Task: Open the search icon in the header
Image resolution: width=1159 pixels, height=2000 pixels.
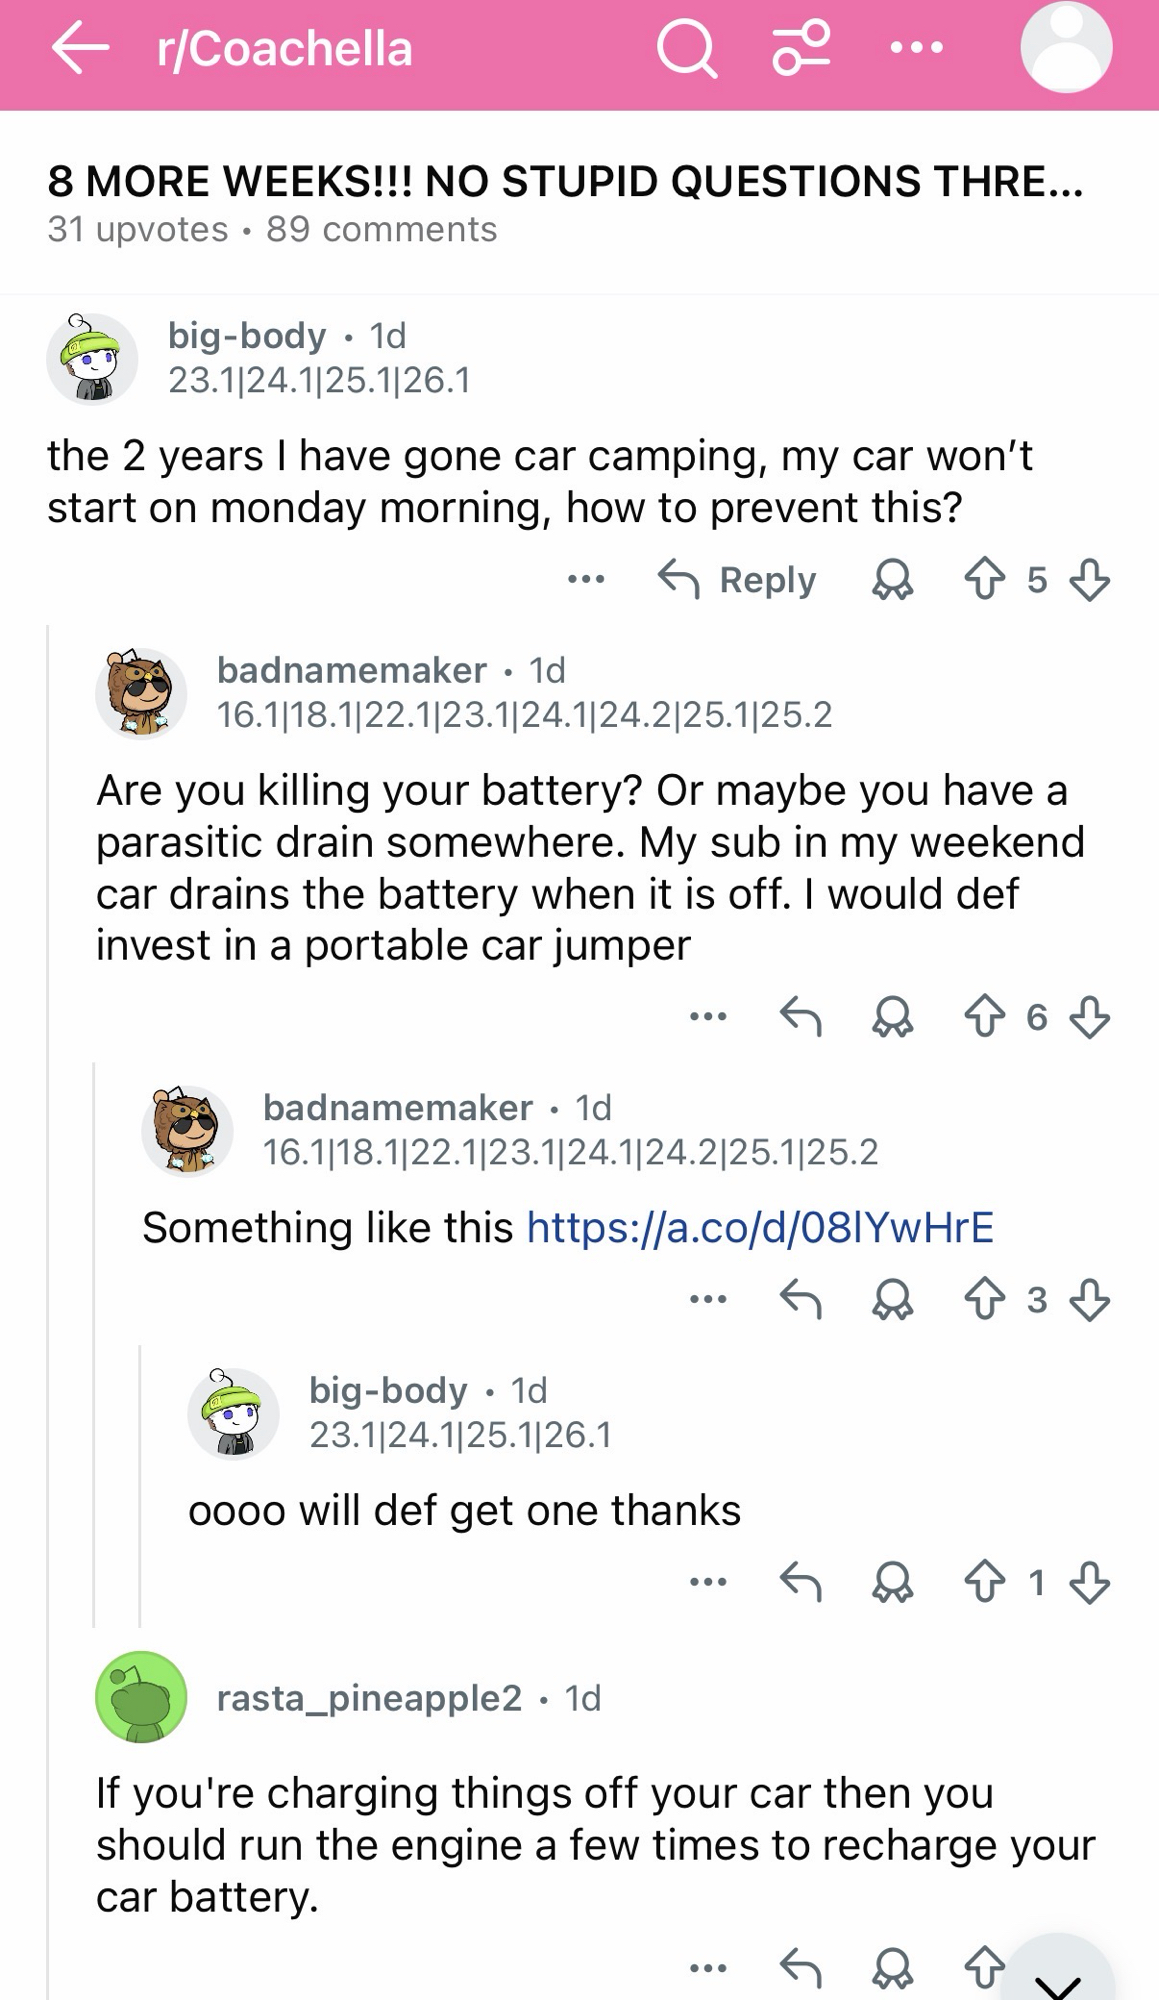Action: click(x=686, y=48)
